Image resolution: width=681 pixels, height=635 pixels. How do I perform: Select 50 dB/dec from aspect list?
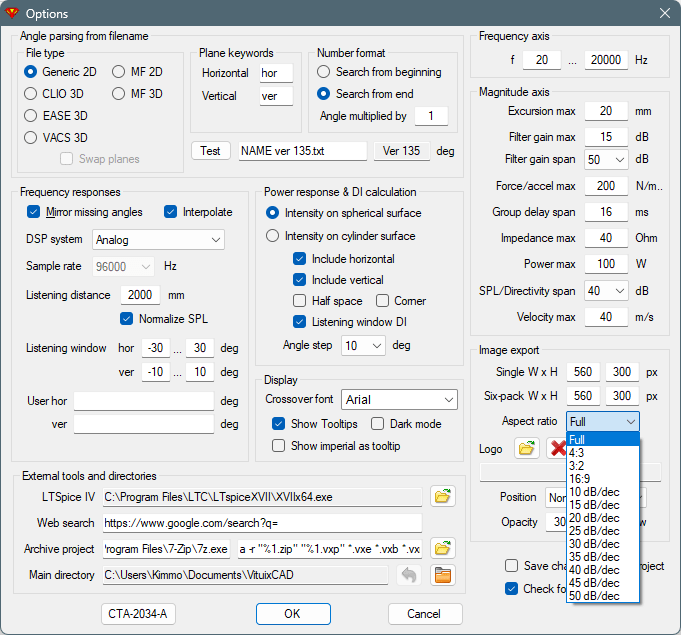pyautogui.click(x=603, y=596)
